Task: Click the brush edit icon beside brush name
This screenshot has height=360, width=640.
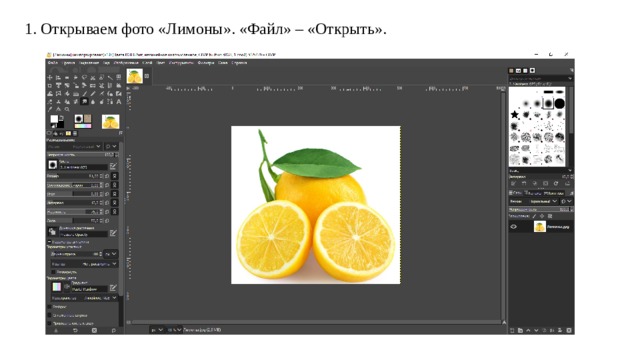Action: coord(113,166)
